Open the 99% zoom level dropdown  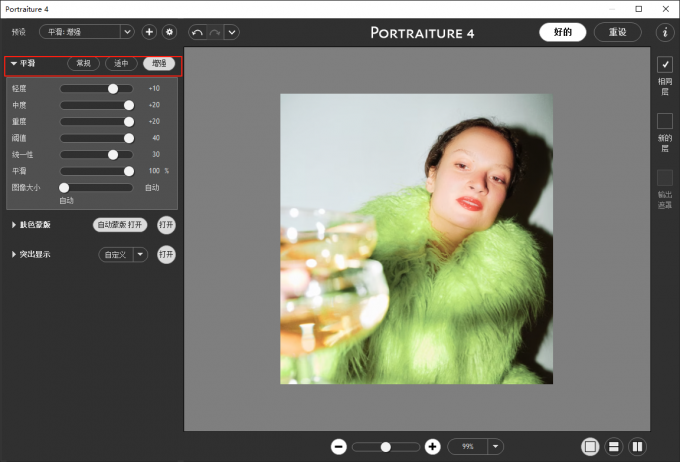(x=495, y=447)
